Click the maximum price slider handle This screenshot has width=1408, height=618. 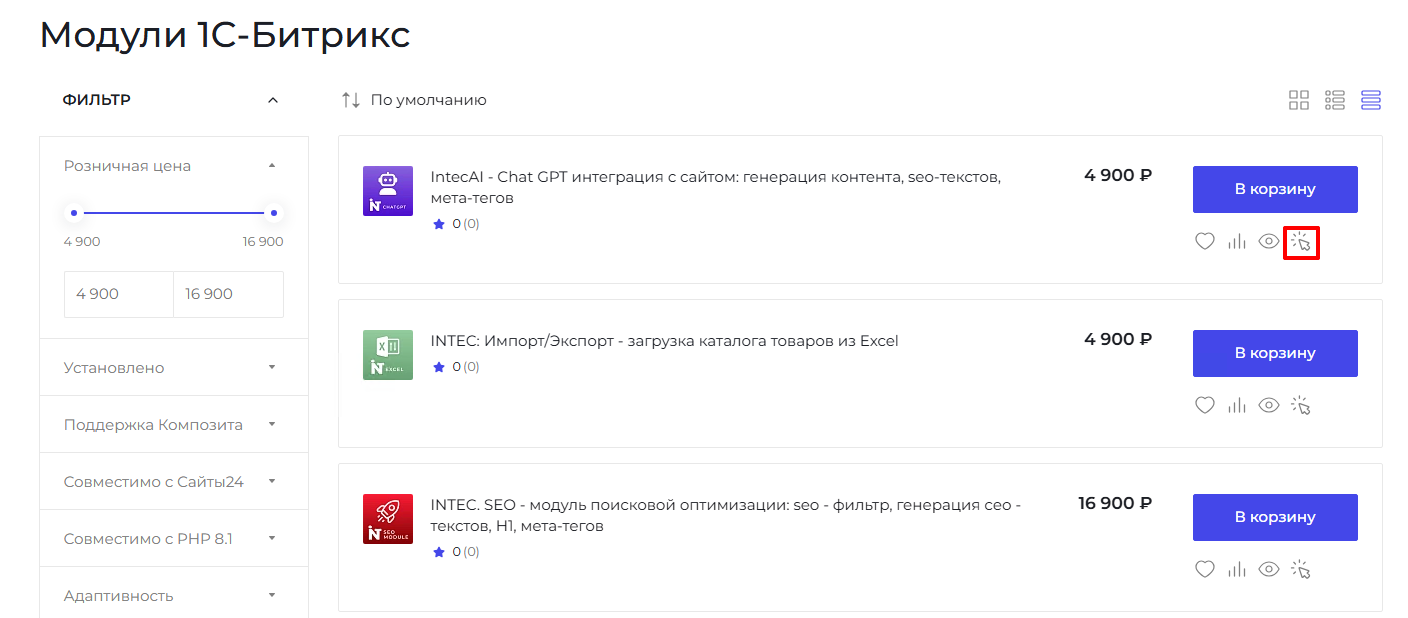pos(274,213)
